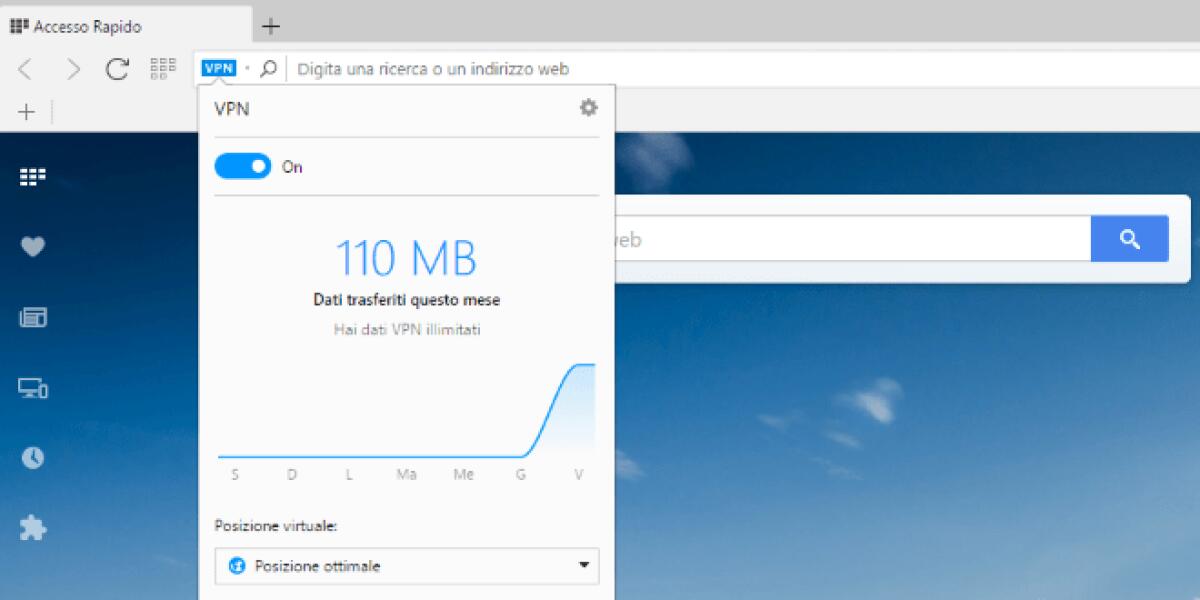Click the VPN badge in the address bar
The image size is (1200, 600).
[219, 67]
